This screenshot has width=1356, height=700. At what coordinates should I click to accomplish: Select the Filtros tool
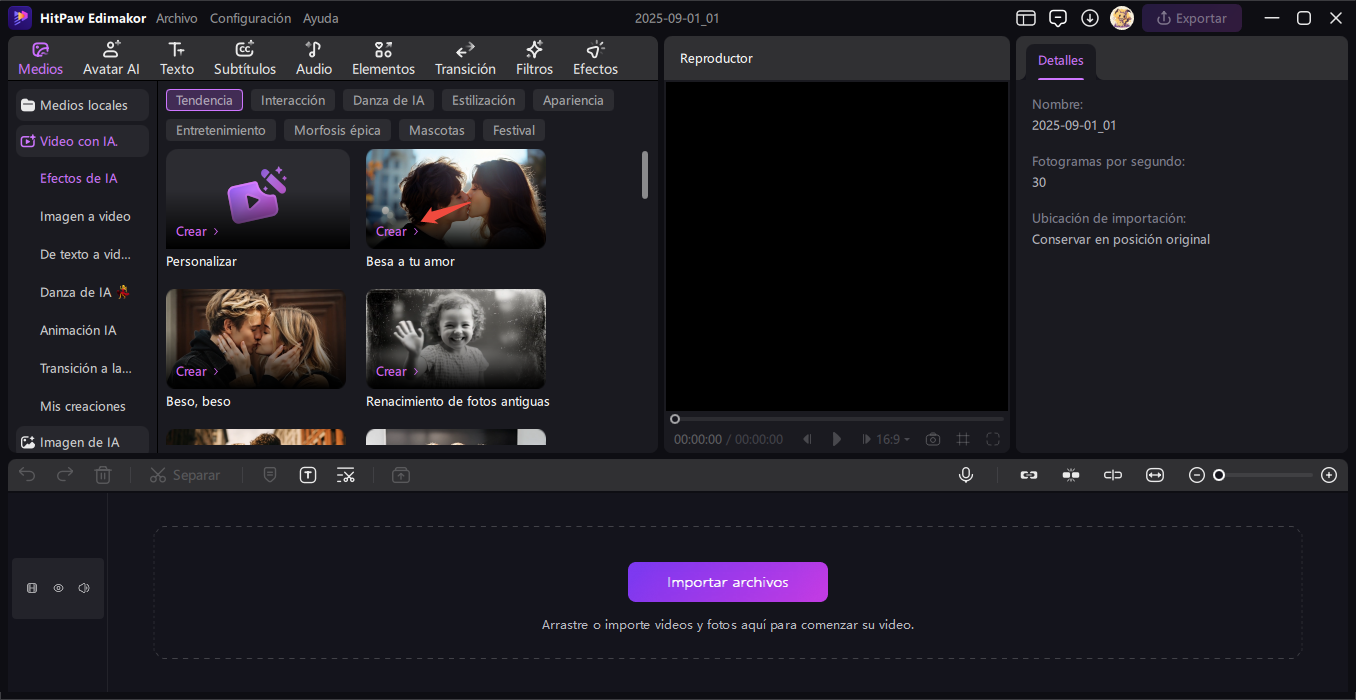pyautogui.click(x=534, y=57)
